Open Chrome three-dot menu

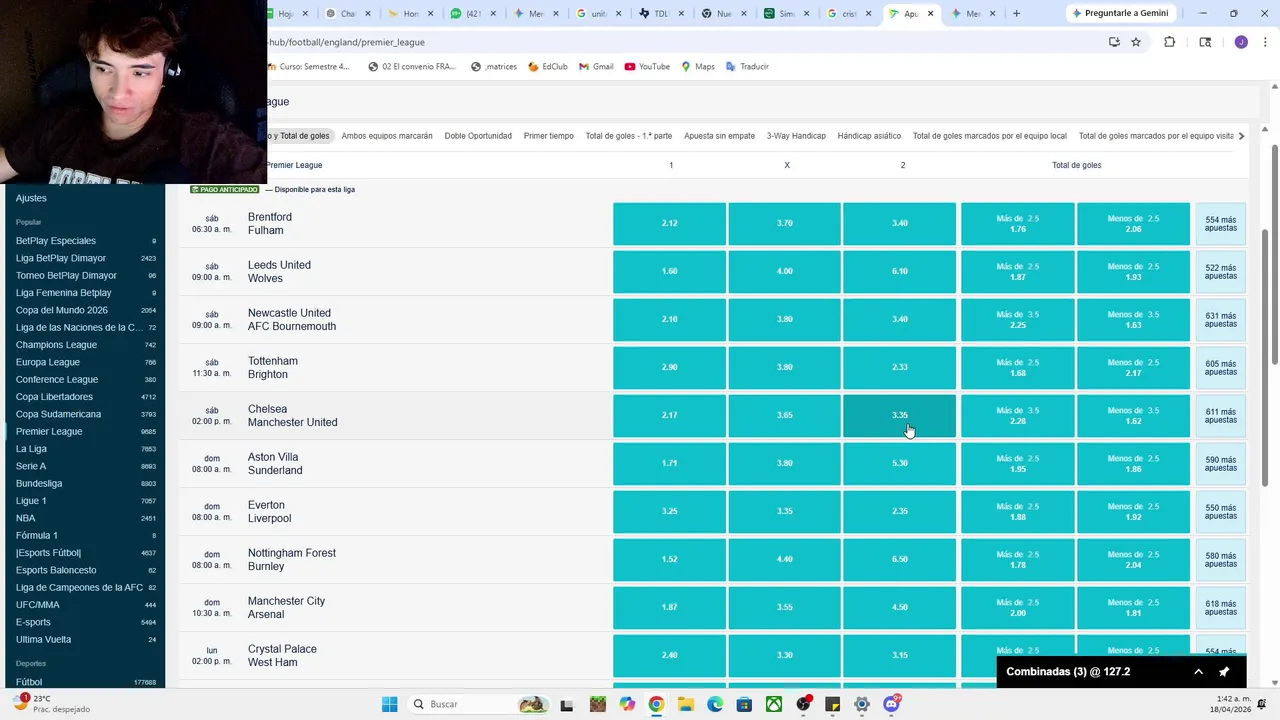coord(1266,42)
